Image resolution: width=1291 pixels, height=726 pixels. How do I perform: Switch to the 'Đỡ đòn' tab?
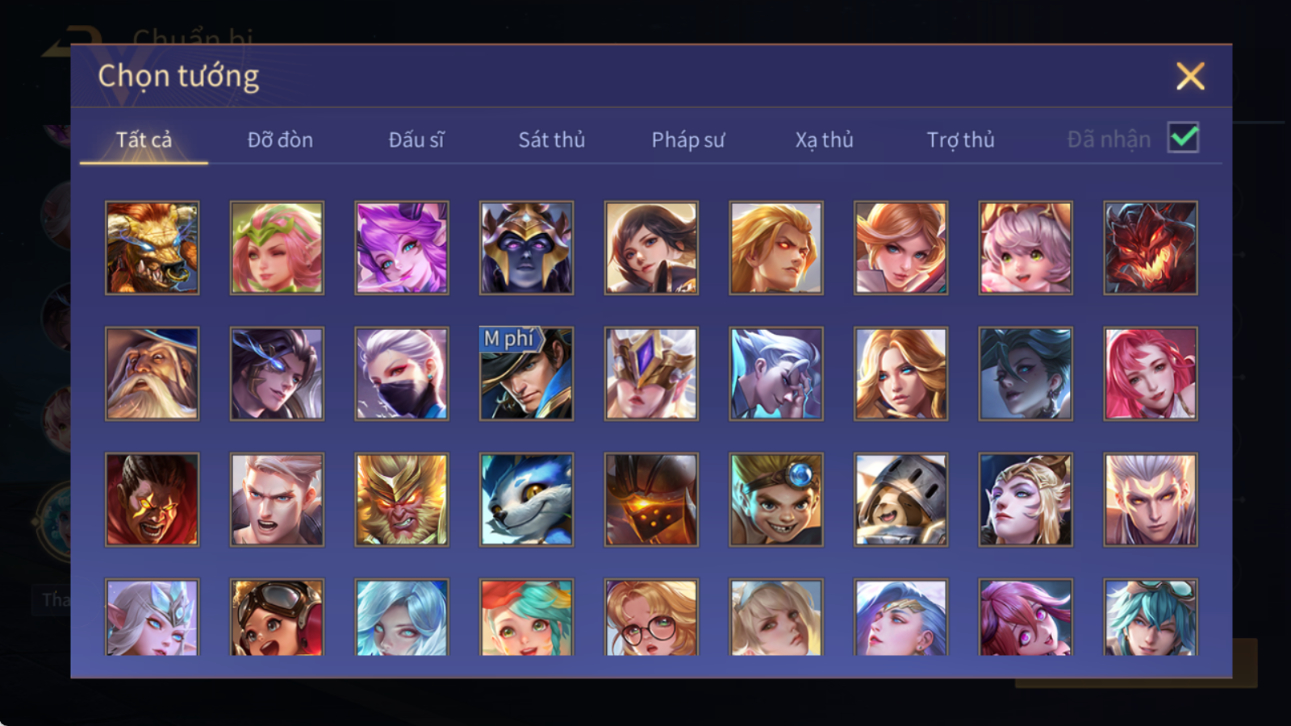coord(280,140)
